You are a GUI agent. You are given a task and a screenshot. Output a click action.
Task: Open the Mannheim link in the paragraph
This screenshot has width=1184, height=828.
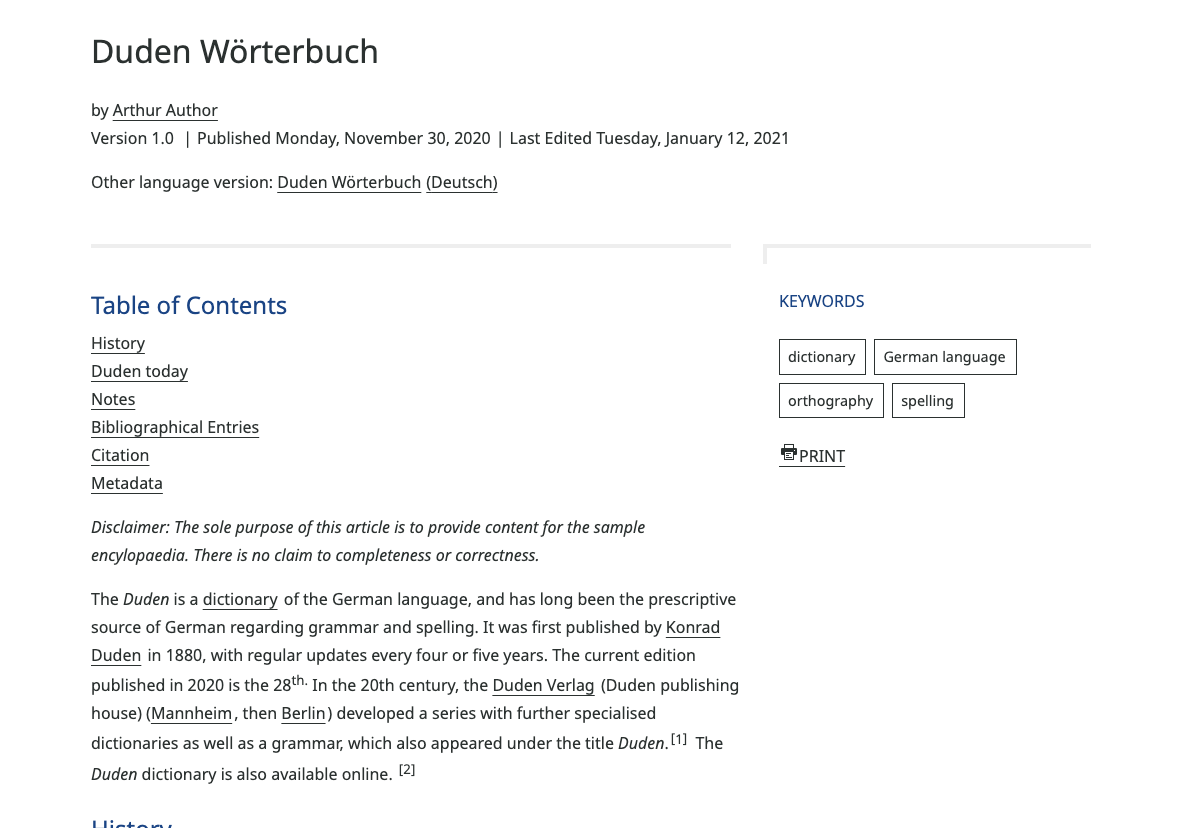(191, 713)
